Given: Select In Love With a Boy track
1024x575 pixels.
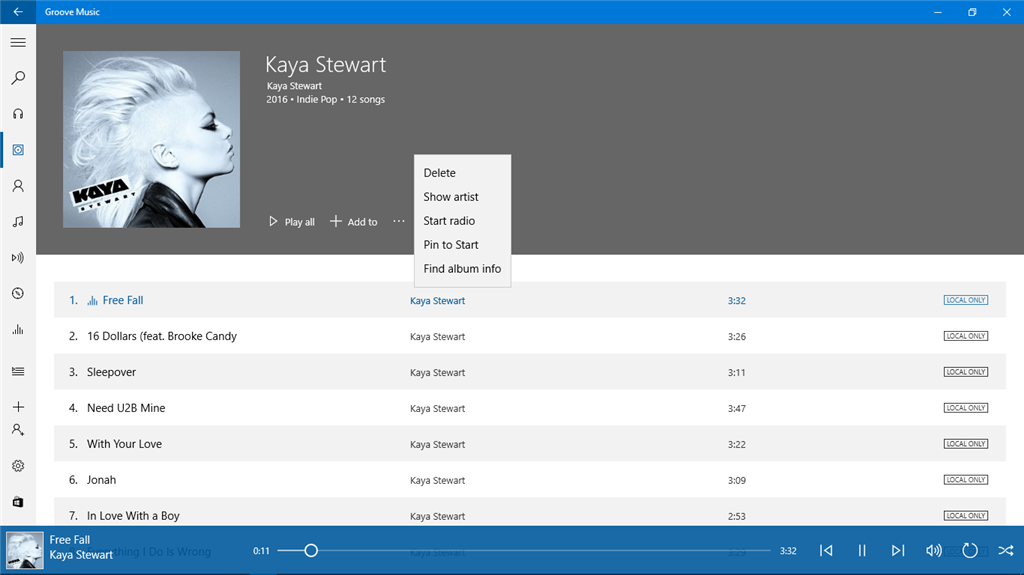Looking at the screenshot, I should (x=530, y=514).
